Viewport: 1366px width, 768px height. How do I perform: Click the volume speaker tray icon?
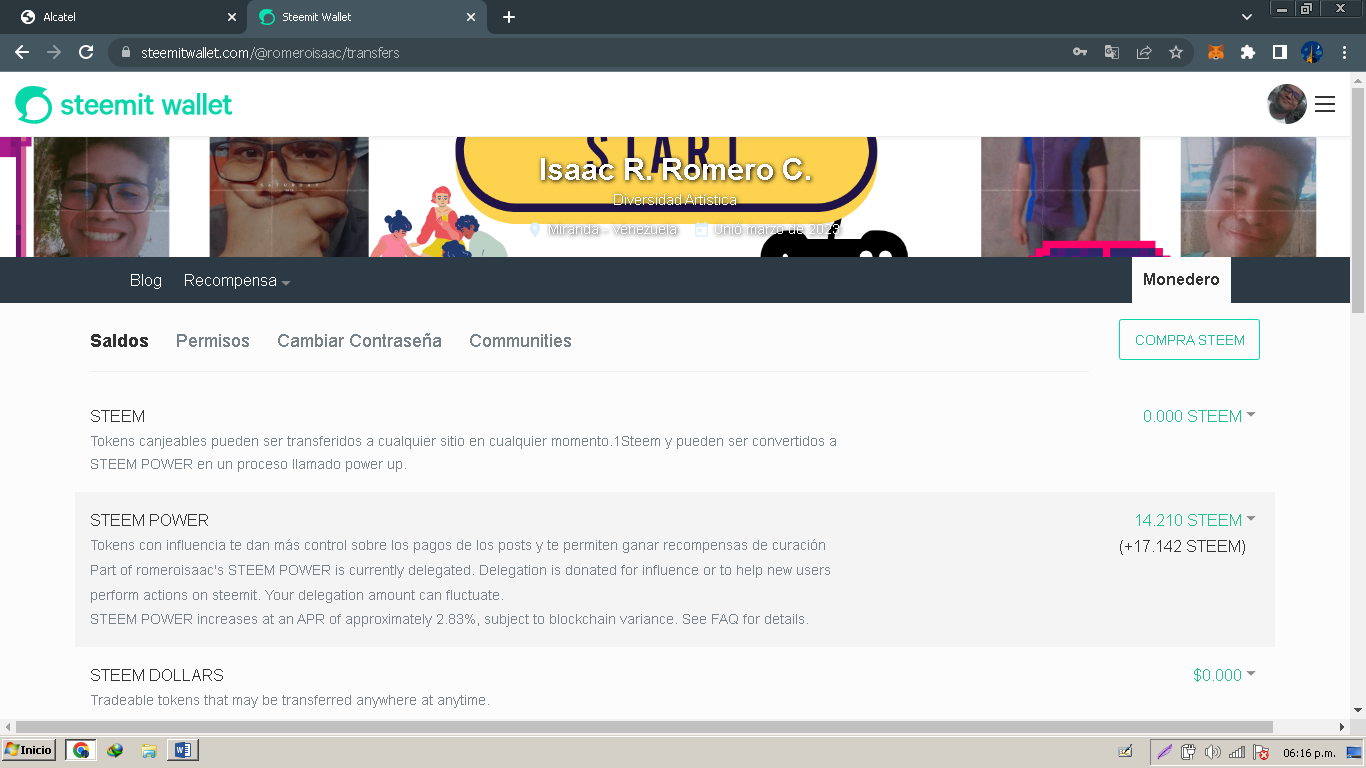pyautogui.click(x=1213, y=752)
